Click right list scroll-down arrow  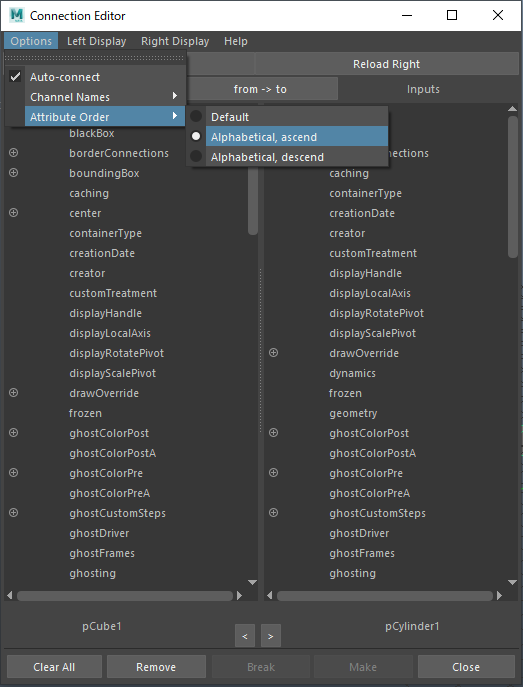[x=512, y=582]
